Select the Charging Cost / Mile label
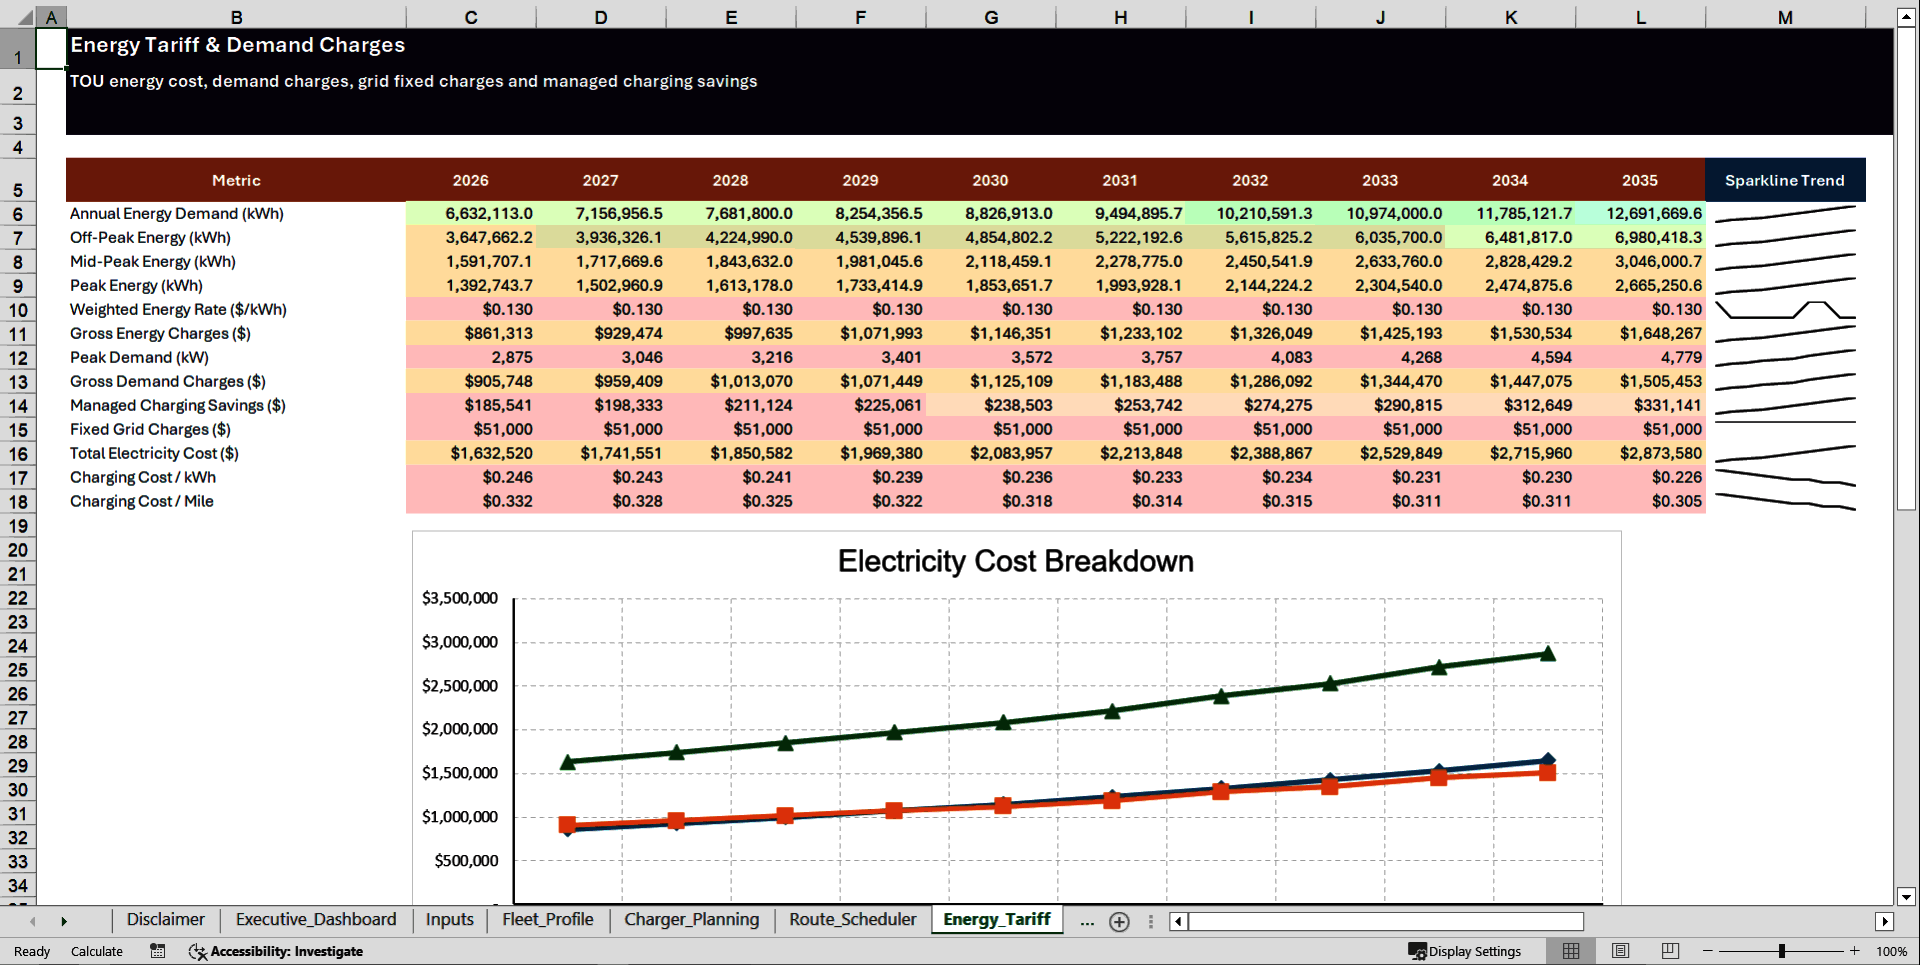This screenshot has width=1920, height=965. 142,502
